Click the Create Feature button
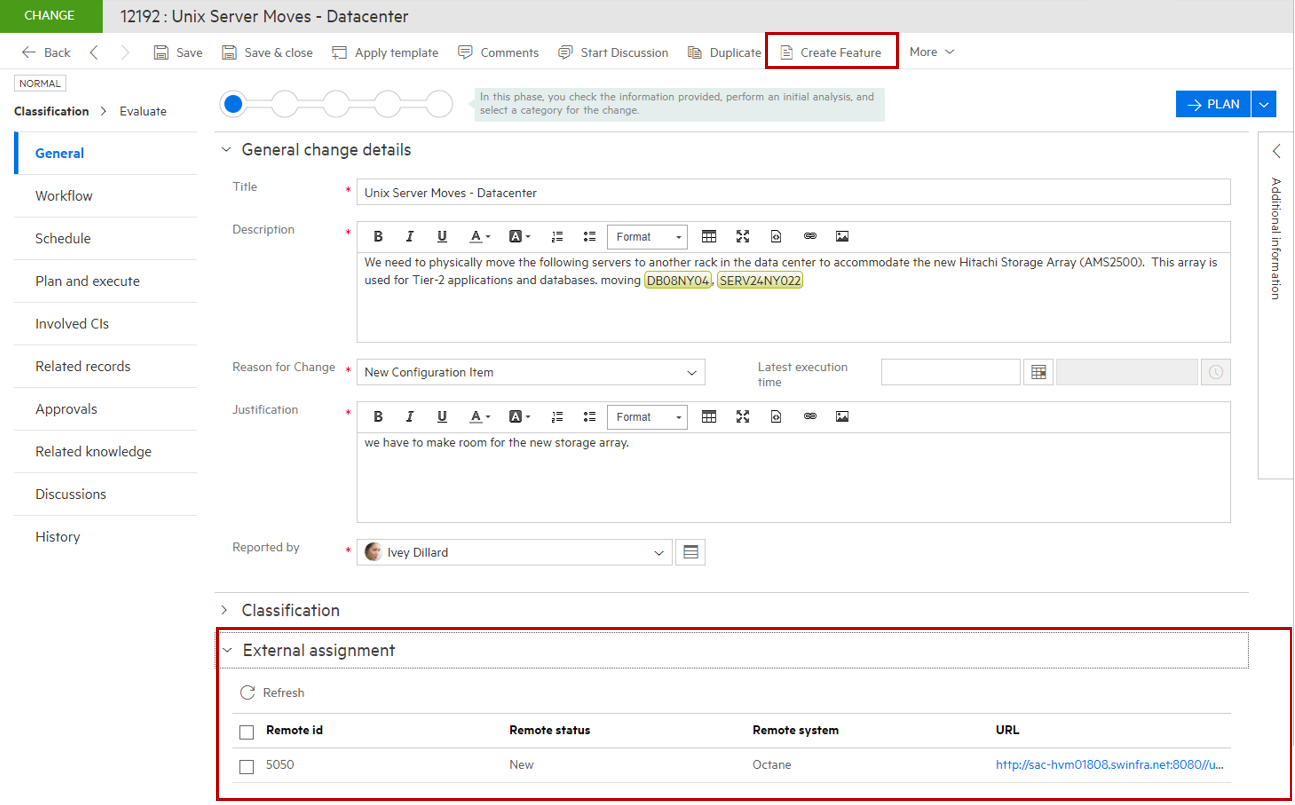Image resolution: width=1295 pixels, height=805 pixels. [x=832, y=51]
